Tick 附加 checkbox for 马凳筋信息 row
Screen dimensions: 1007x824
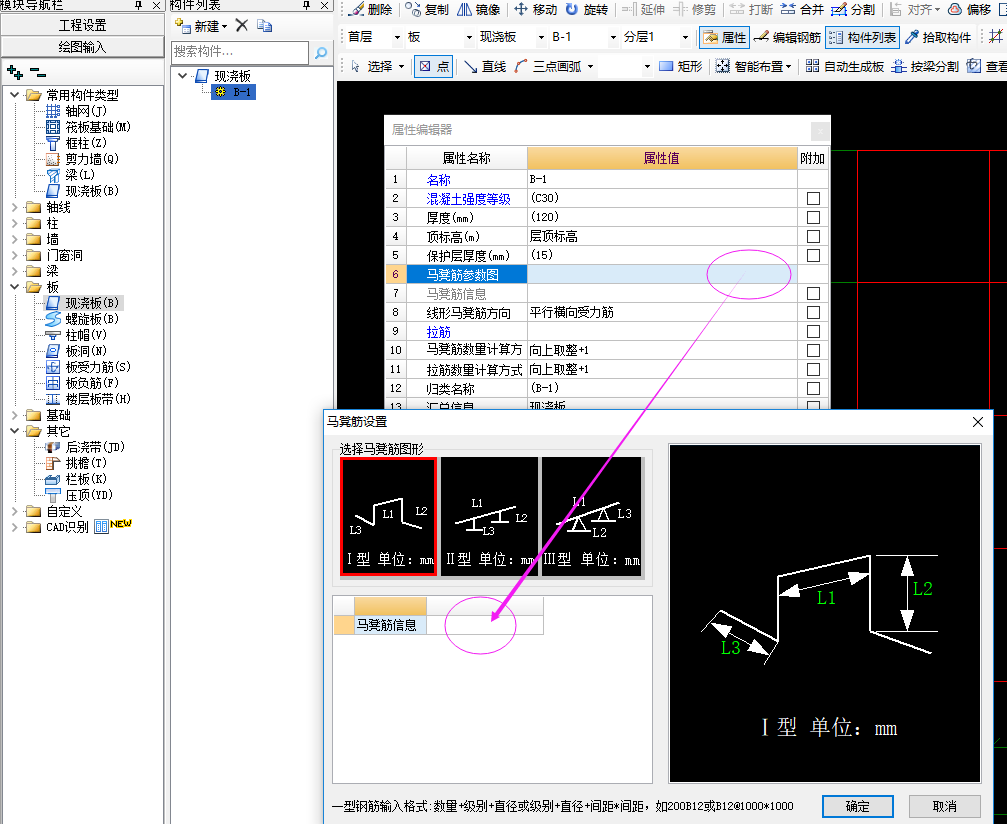pos(813,294)
